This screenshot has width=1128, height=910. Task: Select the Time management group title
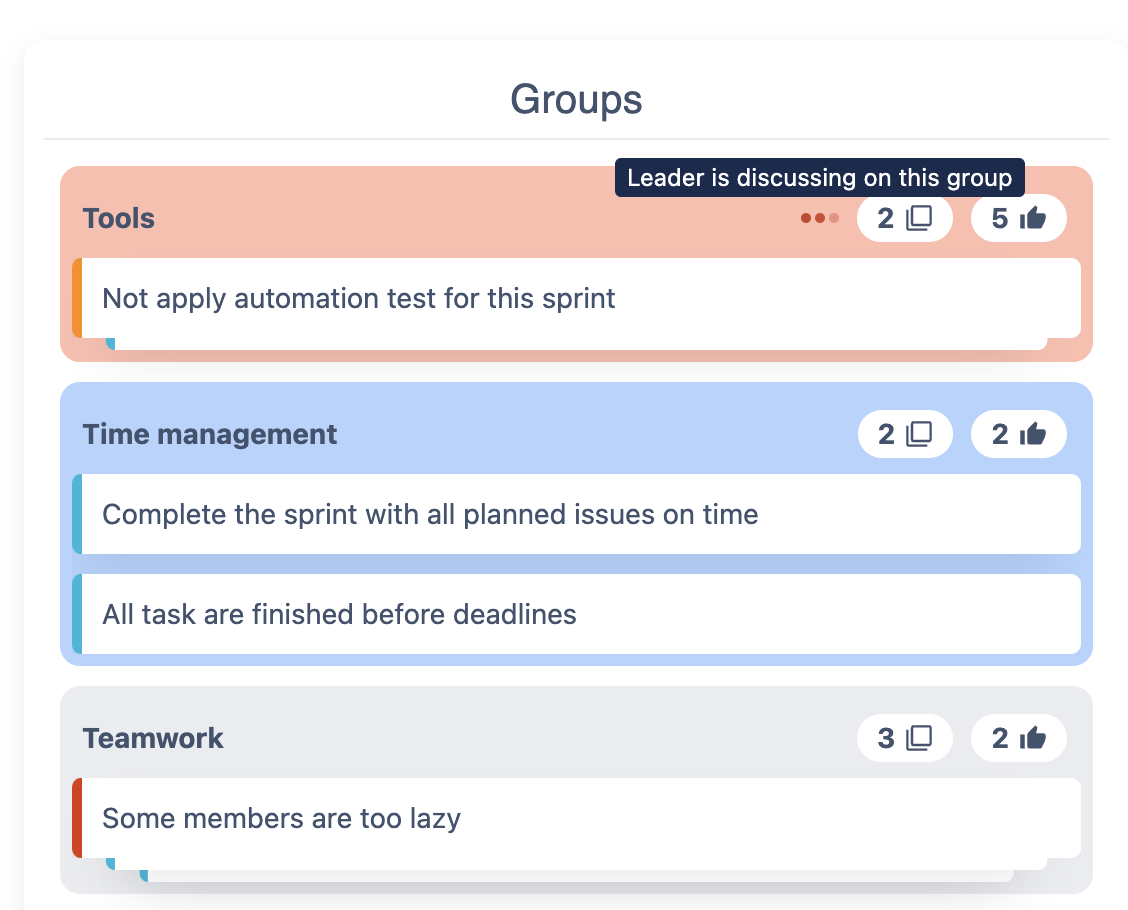(x=210, y=434)
